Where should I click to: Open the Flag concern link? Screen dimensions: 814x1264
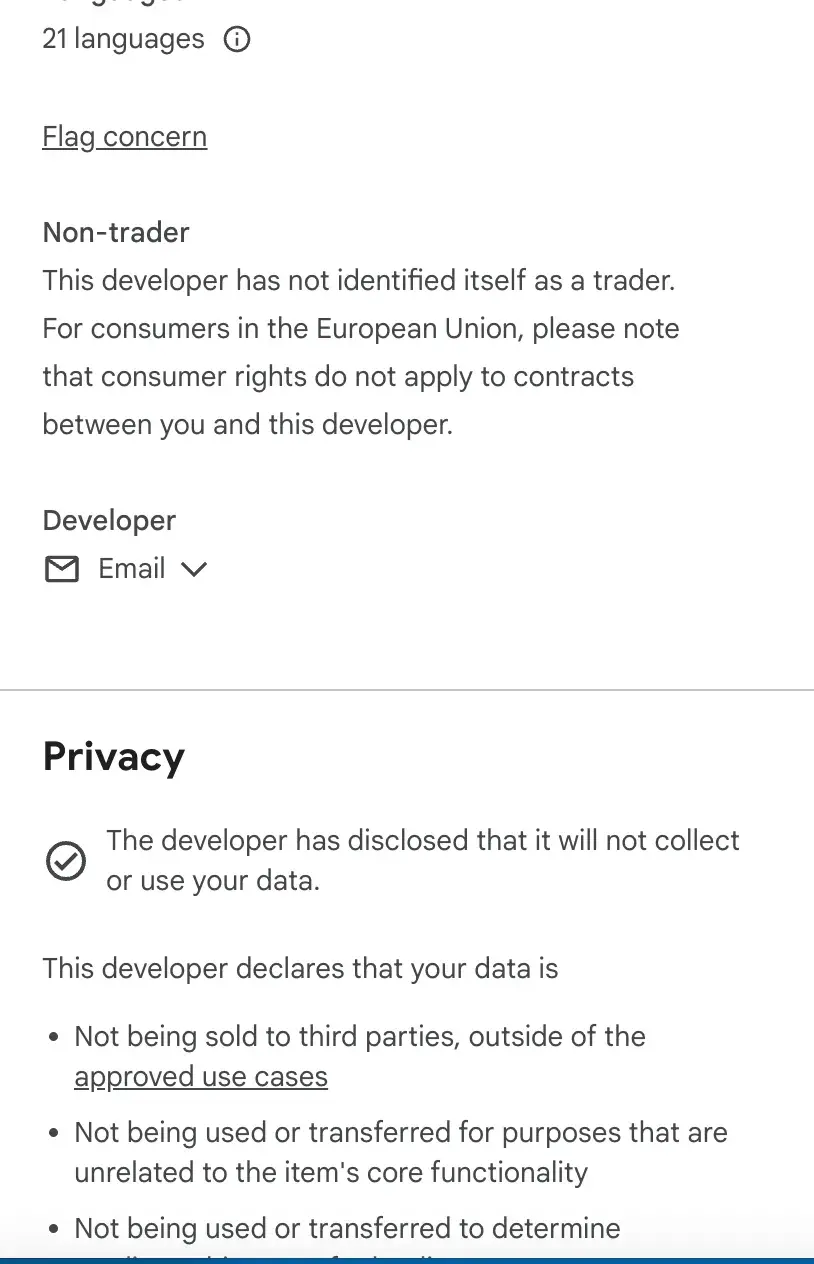click(x=124, y=137)
